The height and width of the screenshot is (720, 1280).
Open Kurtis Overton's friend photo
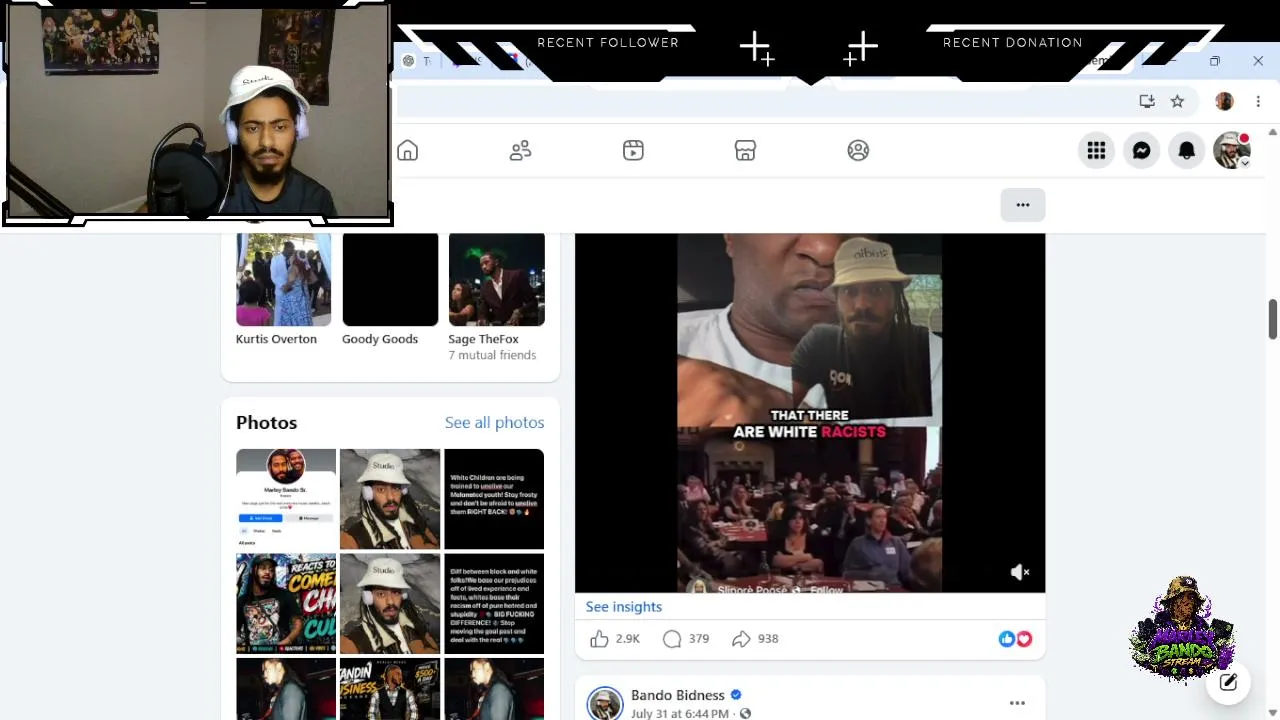click(283, 280)
